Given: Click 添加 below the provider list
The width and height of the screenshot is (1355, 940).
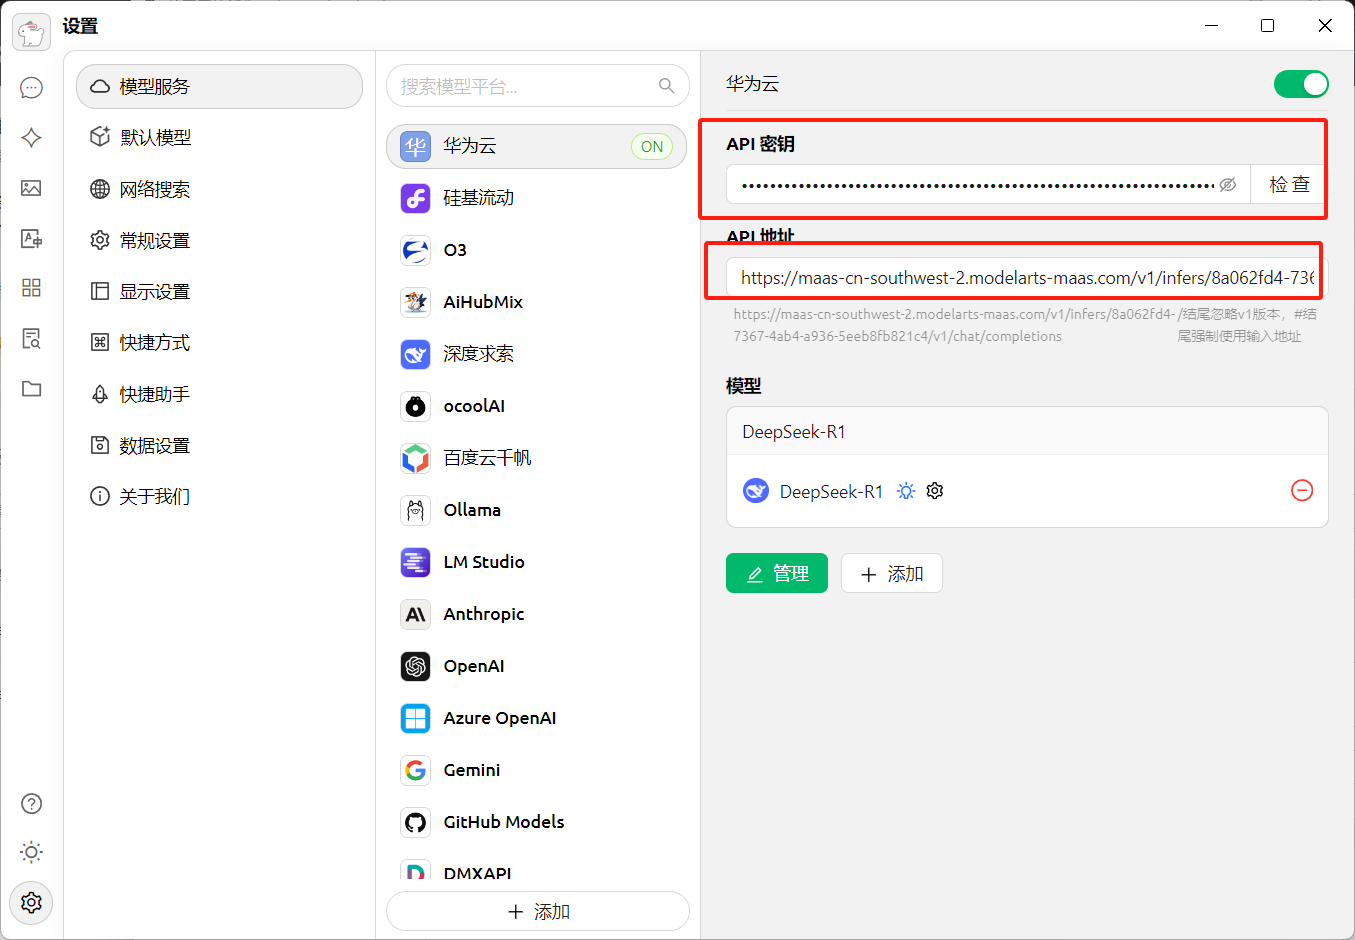Looking at the screenshot, I should coord(538,911).
